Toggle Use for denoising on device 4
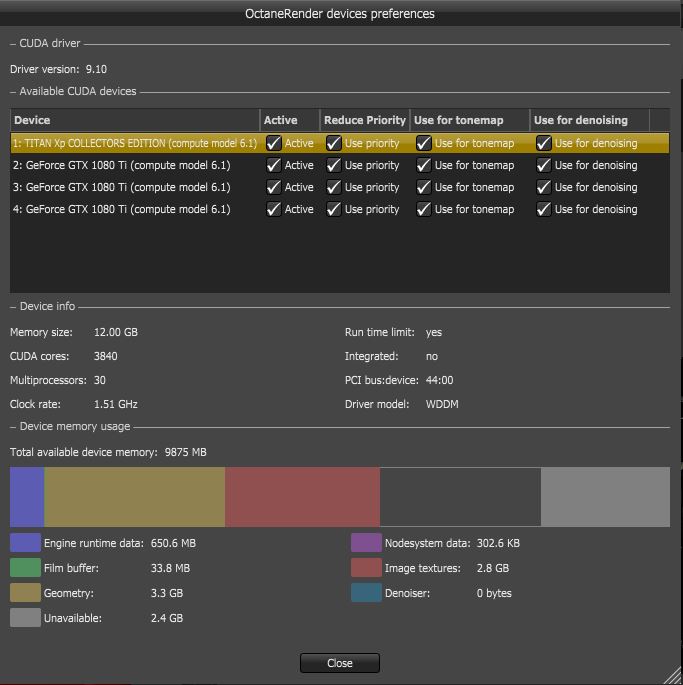The width and height of the screenshot is (683, 685). pos(544,209)
